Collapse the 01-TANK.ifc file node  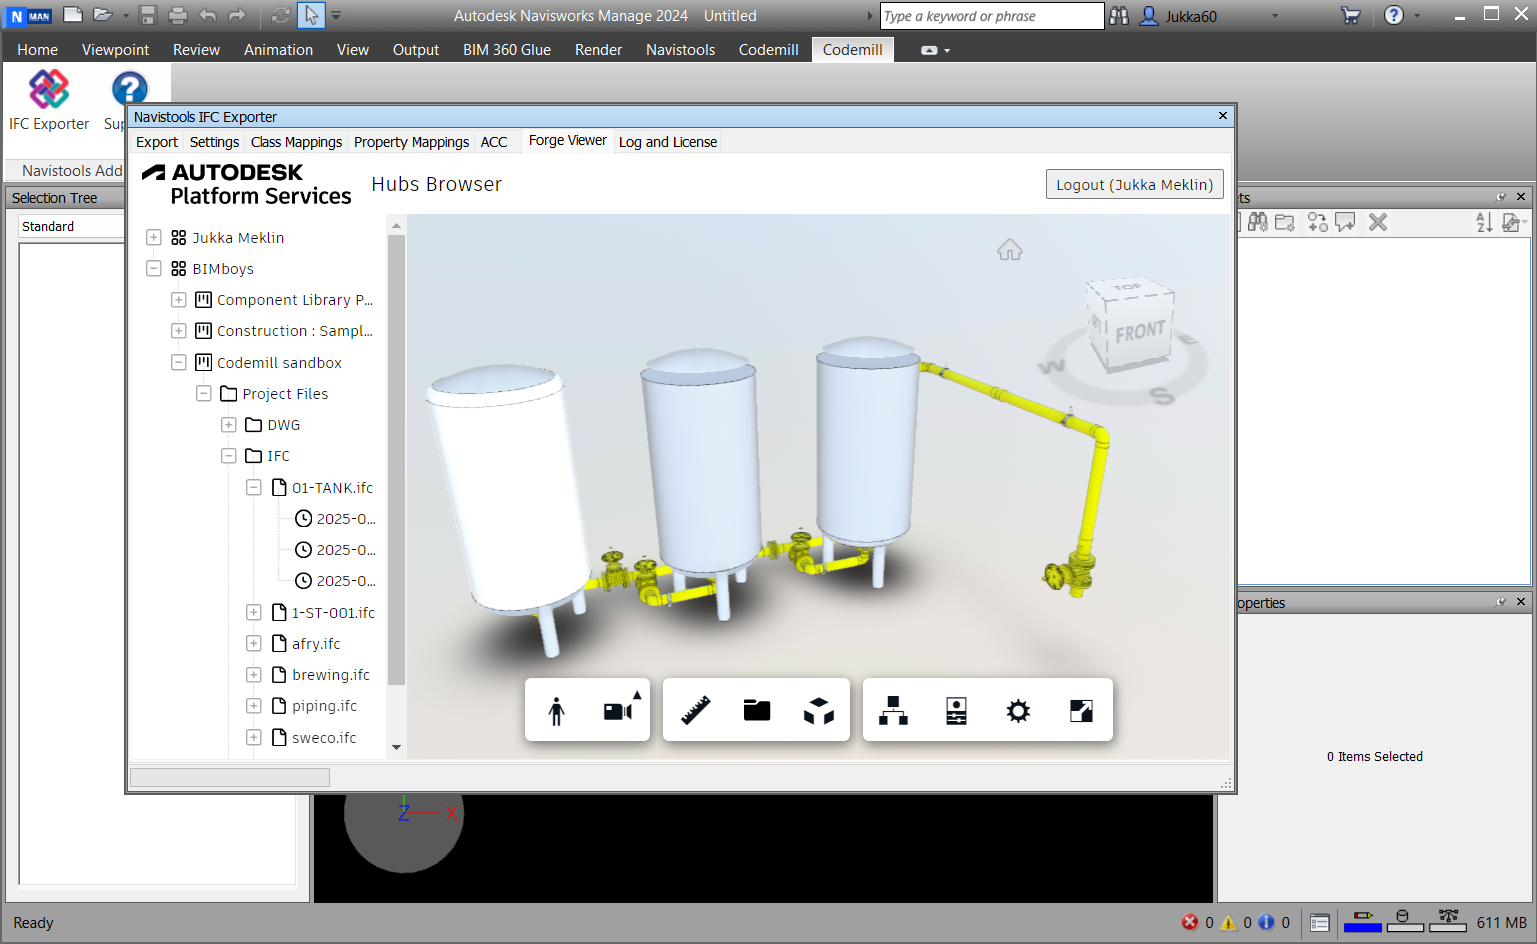point(254,487)
